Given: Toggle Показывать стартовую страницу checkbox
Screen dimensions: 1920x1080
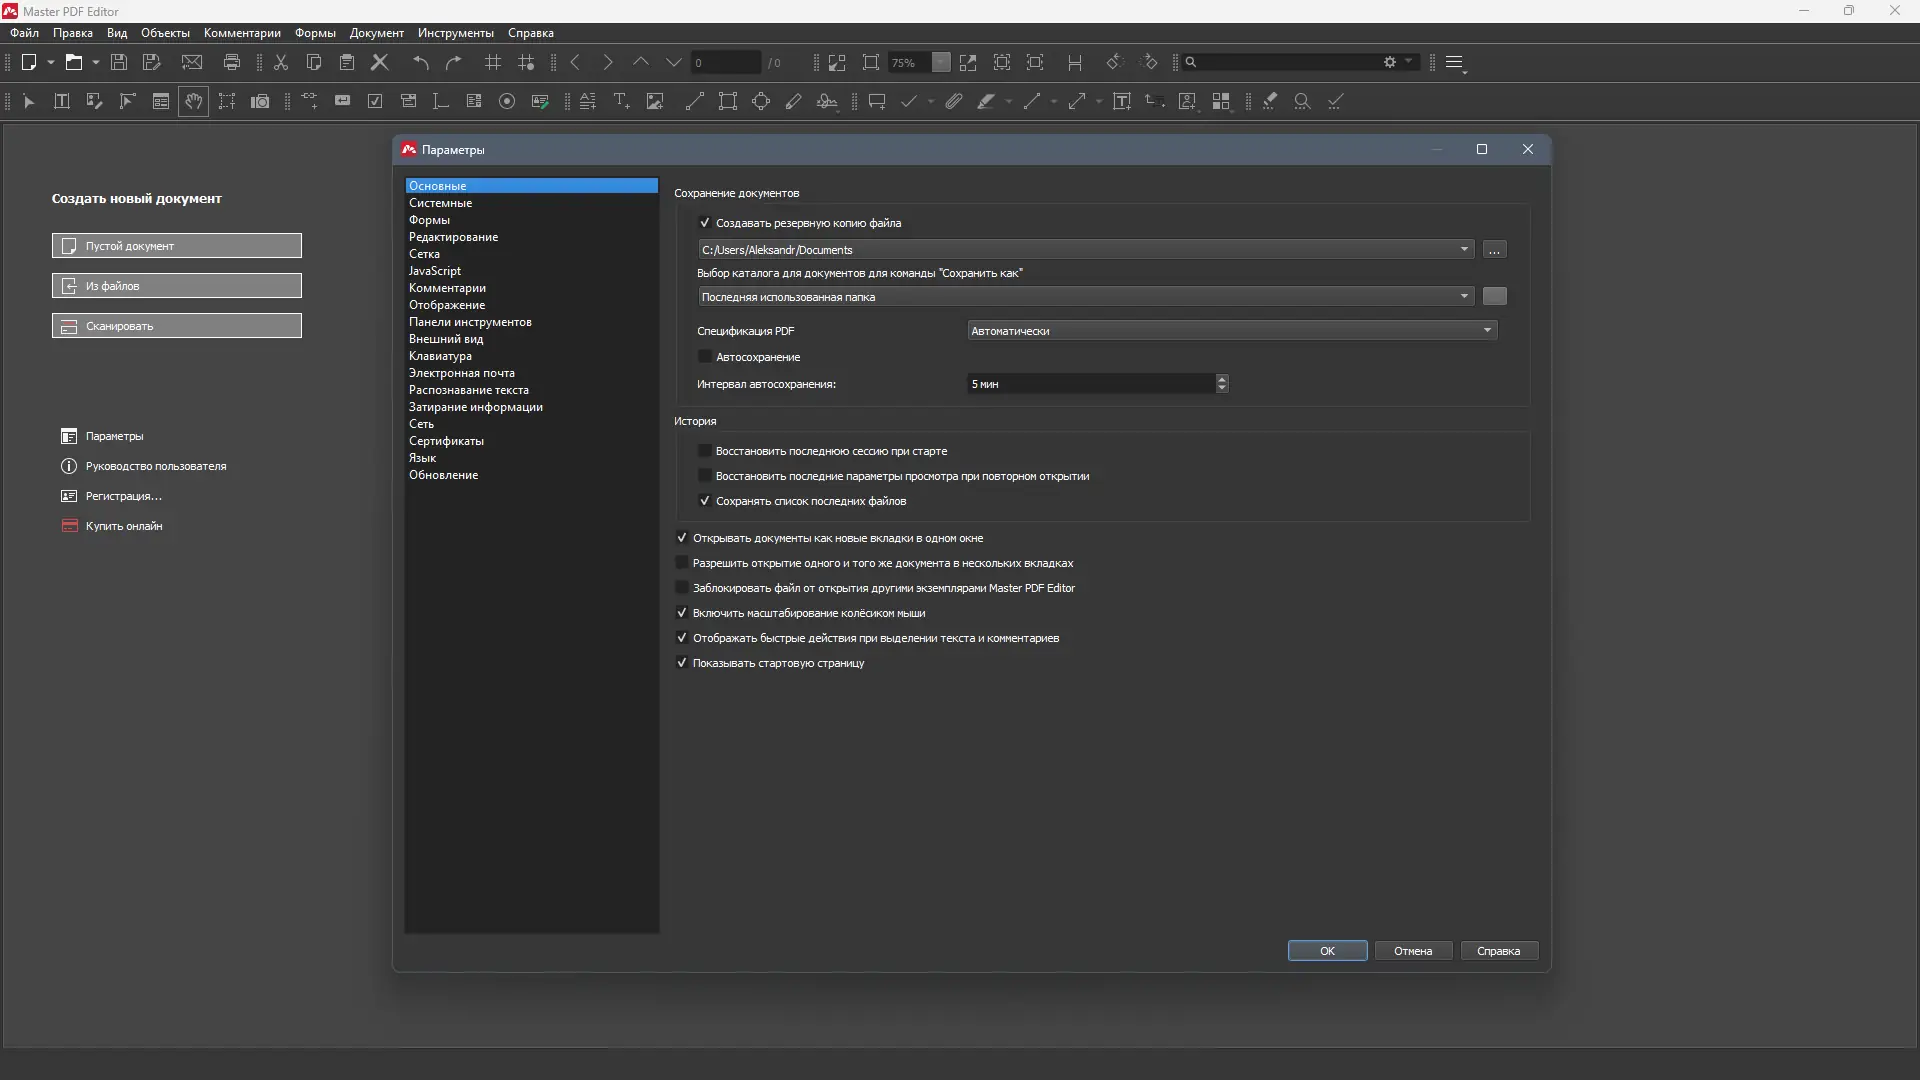Looking at the screenshot, I should coord(682,663).
